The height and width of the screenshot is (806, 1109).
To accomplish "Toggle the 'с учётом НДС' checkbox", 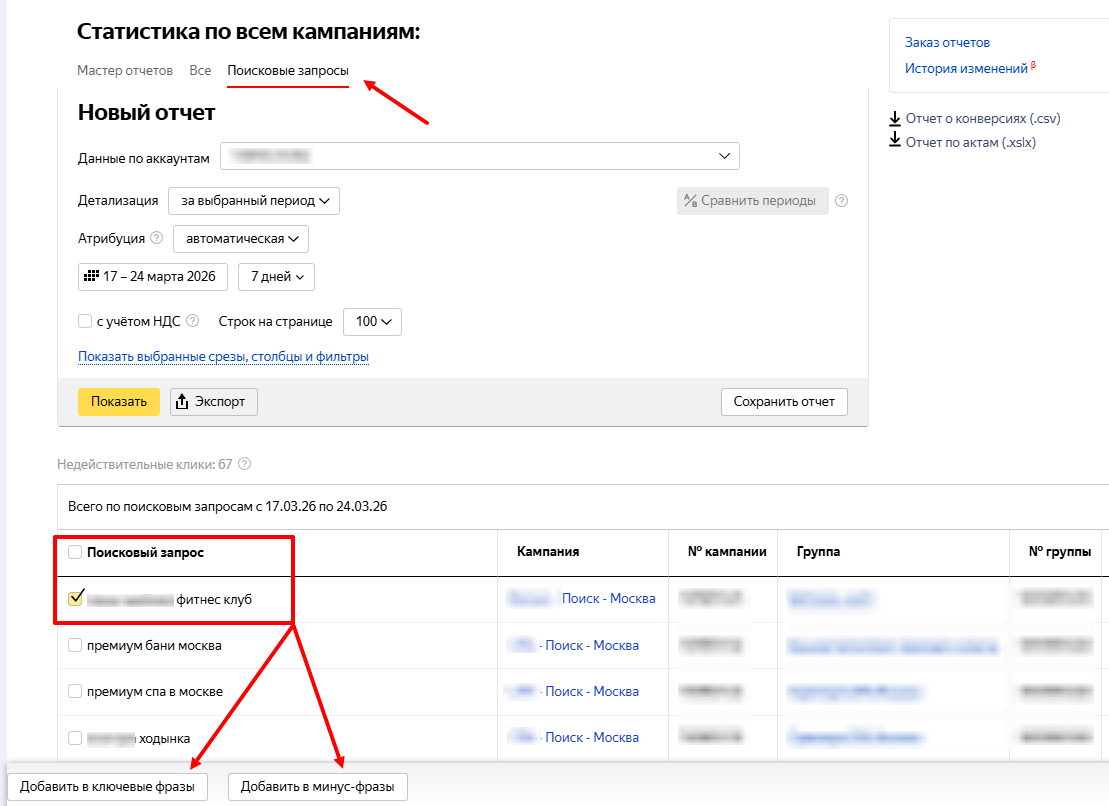I will [x=85, y=321].
